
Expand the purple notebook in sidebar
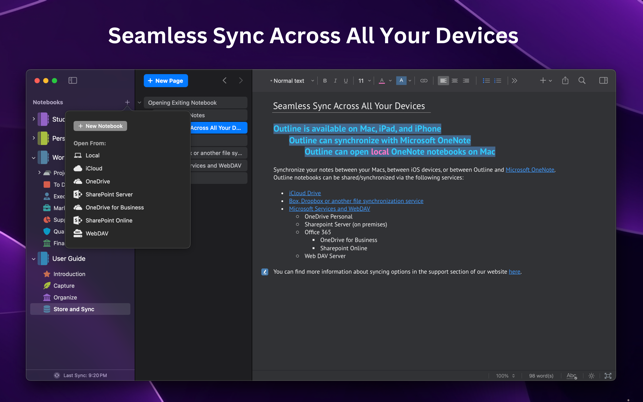[34, 119]
